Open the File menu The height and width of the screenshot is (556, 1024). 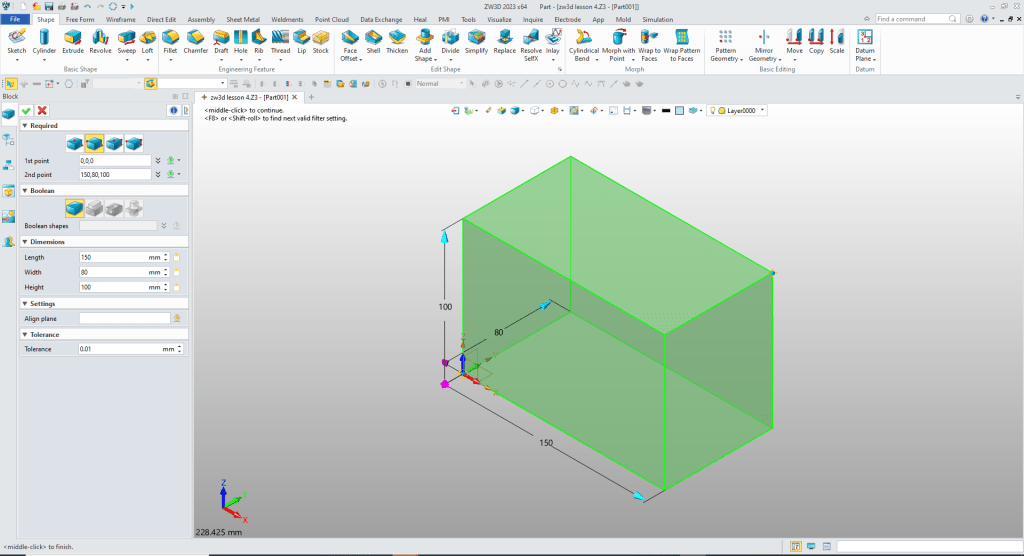[16, 19]
